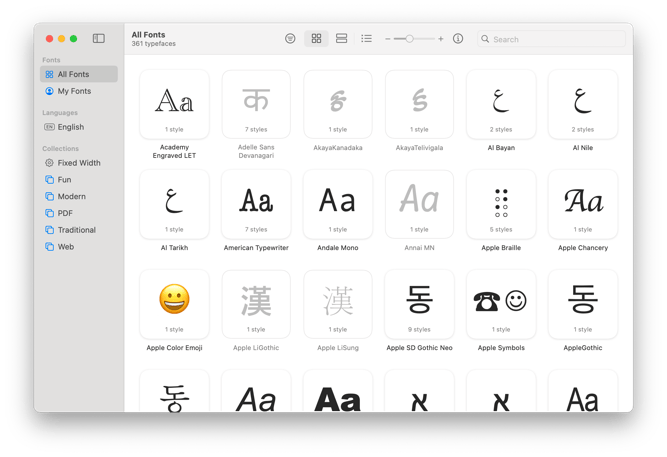Viewport: 667px width, 457px height.
Task: Adjust the preview size slider knob
Action: 409,39
